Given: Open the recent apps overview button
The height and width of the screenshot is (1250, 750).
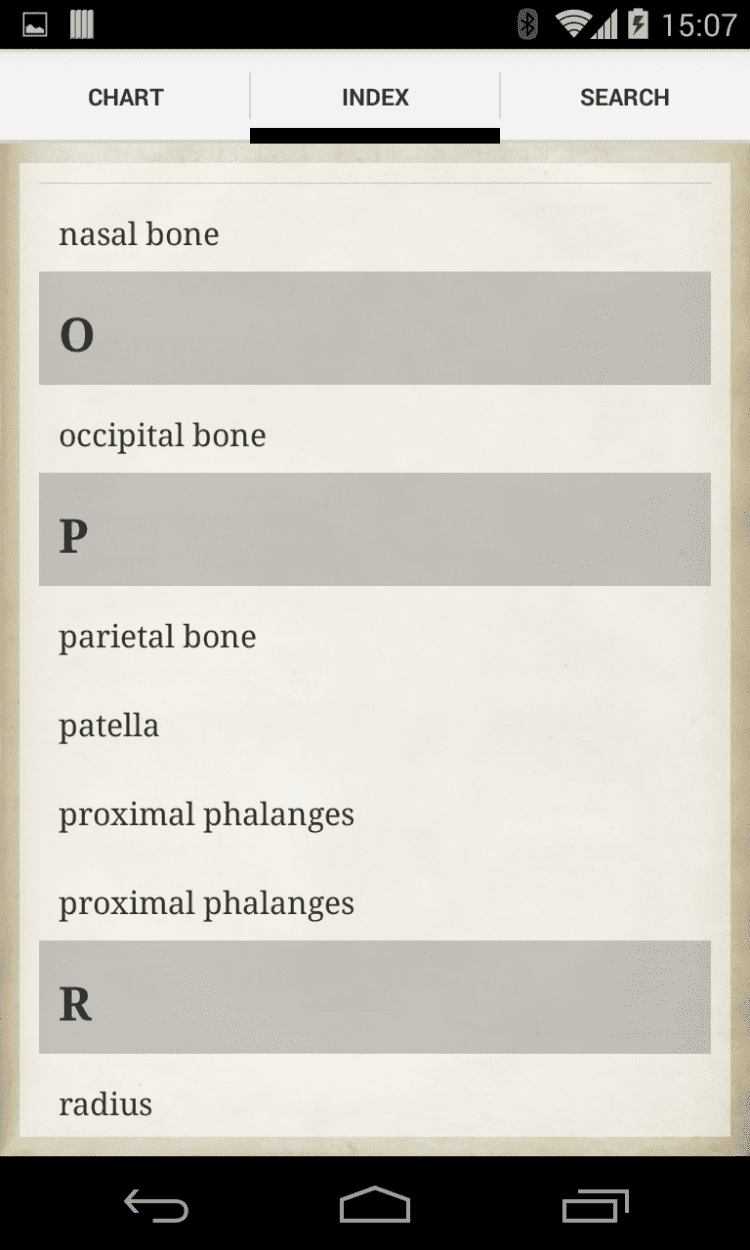Looking at the screenshot, I should (x=594, y=1205).
